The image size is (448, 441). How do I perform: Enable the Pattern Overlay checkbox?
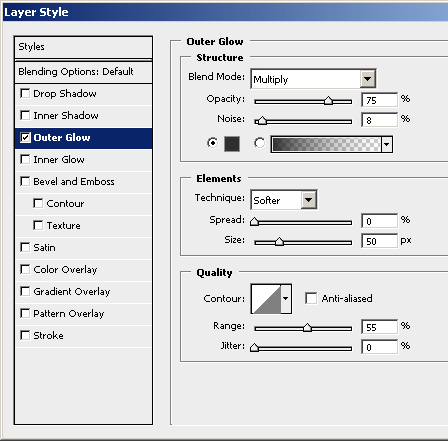[25, 313]
